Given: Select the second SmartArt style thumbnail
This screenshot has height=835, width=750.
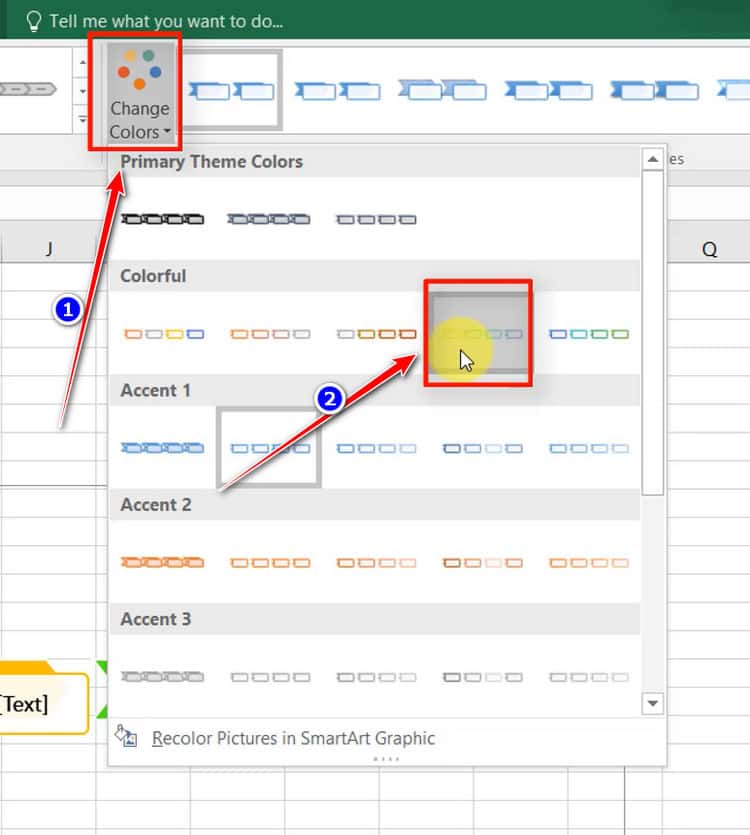Looking at the screenshot, I should coord(338,91).
